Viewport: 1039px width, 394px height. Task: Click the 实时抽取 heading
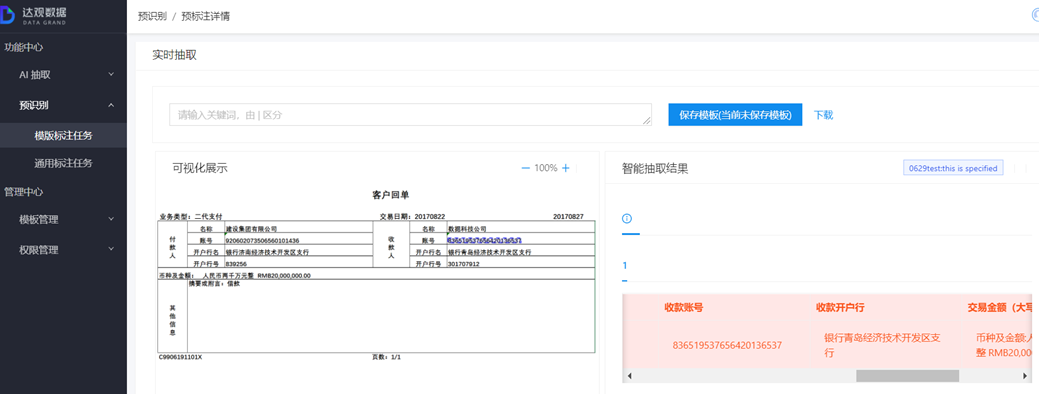(174, 55)
